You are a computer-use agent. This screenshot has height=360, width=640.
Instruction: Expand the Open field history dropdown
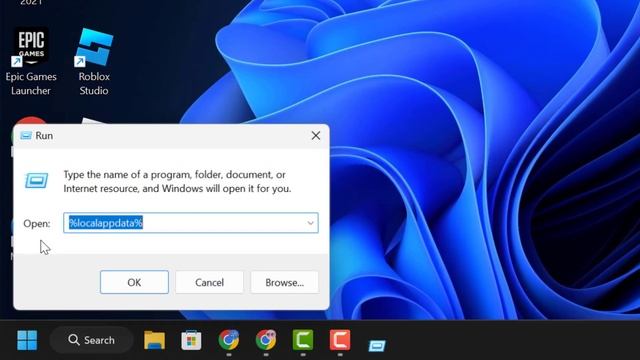click(x=310, y=223)
